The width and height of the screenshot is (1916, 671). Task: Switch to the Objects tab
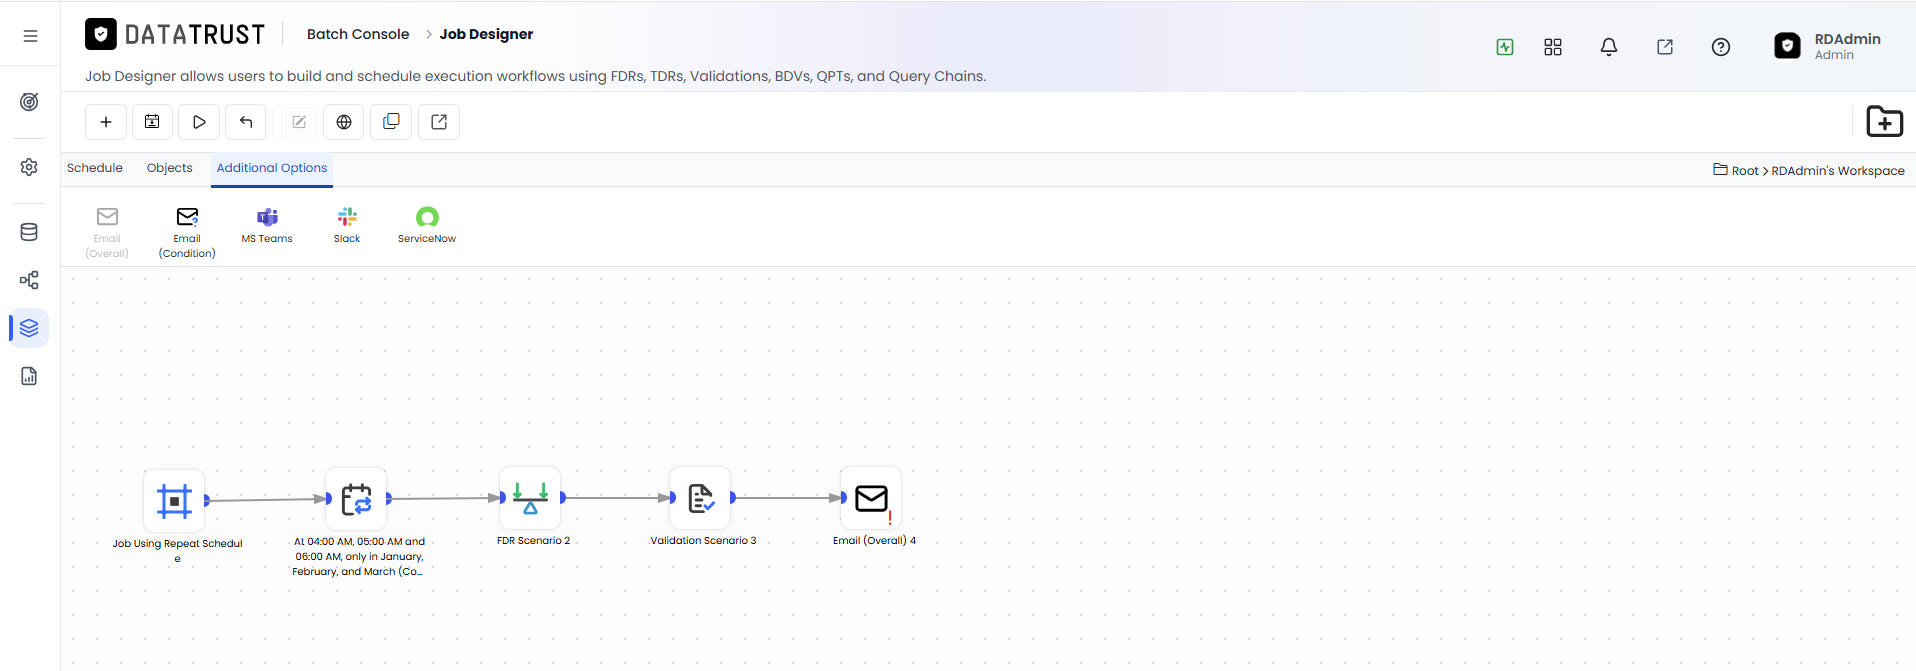click(x=169, y=168)
